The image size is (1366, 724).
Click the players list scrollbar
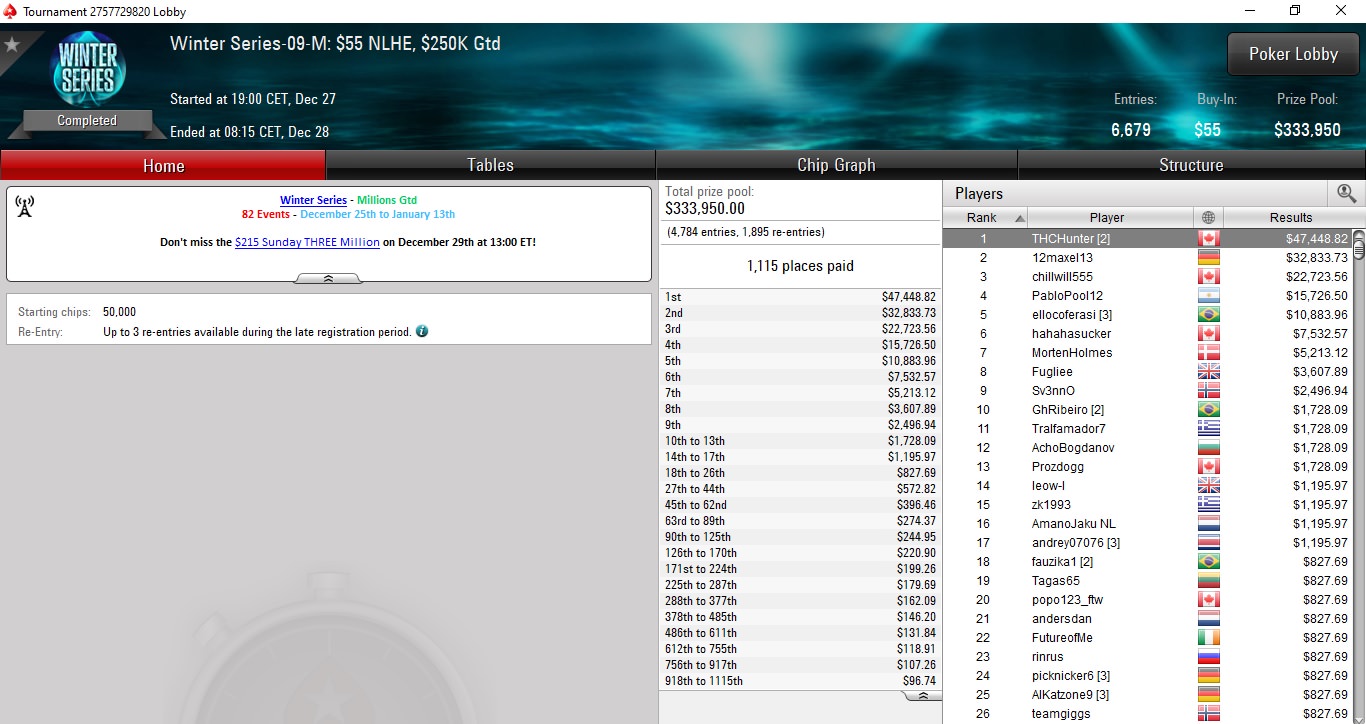1358,476
